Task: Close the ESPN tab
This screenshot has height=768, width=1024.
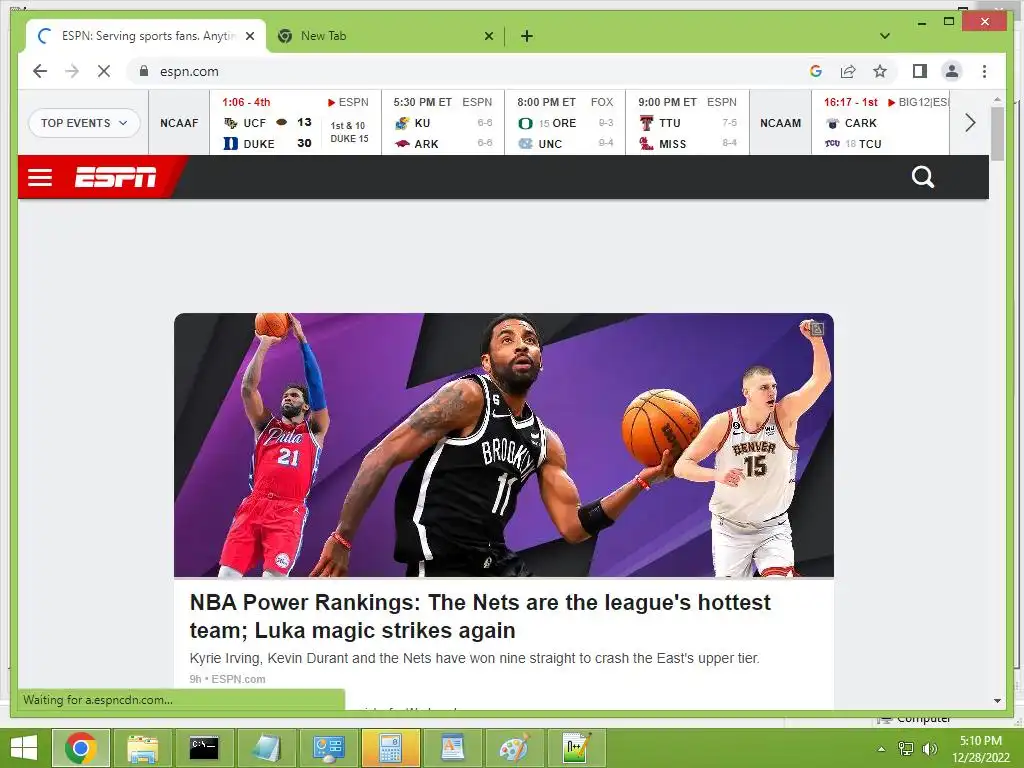Action: 249,36
